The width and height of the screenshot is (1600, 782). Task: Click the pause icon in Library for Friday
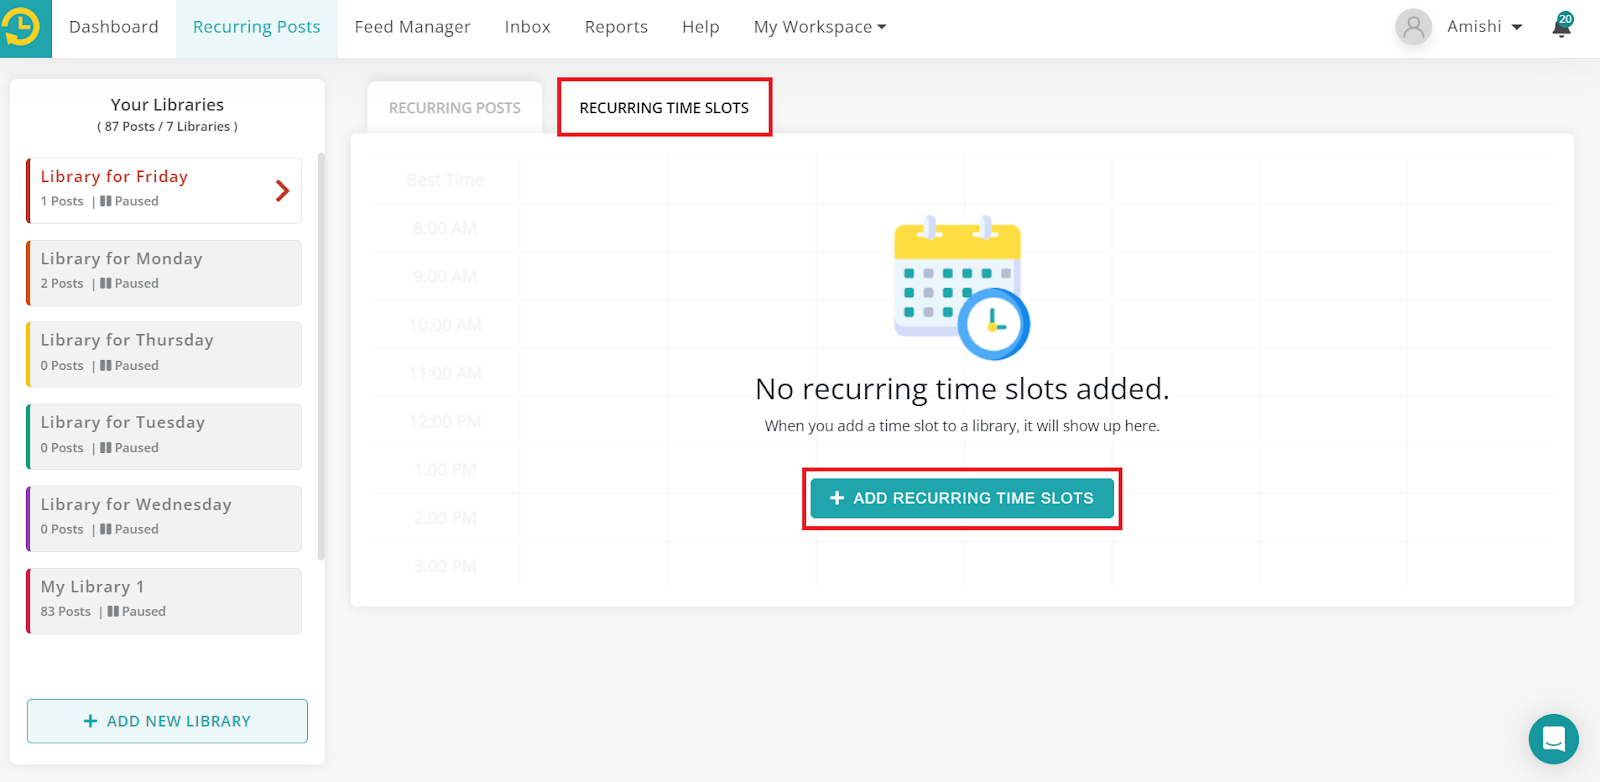coord(106,201)
